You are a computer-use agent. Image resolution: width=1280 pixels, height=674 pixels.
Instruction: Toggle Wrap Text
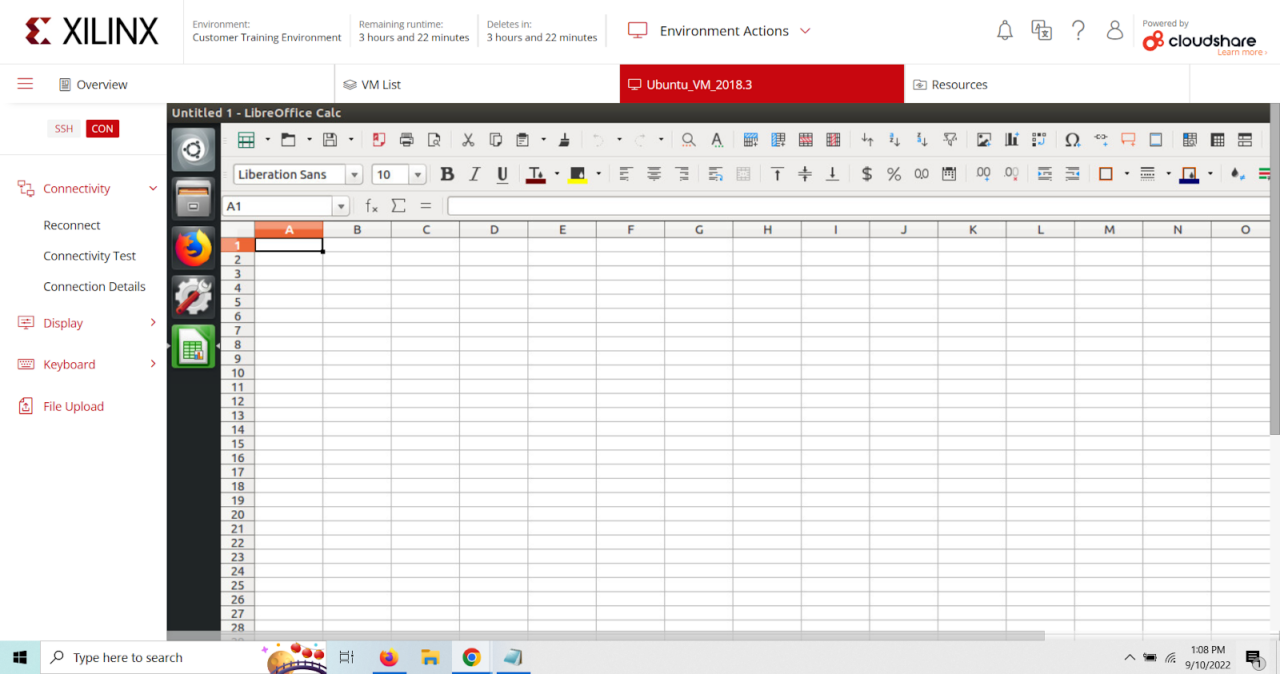point(716,174)
